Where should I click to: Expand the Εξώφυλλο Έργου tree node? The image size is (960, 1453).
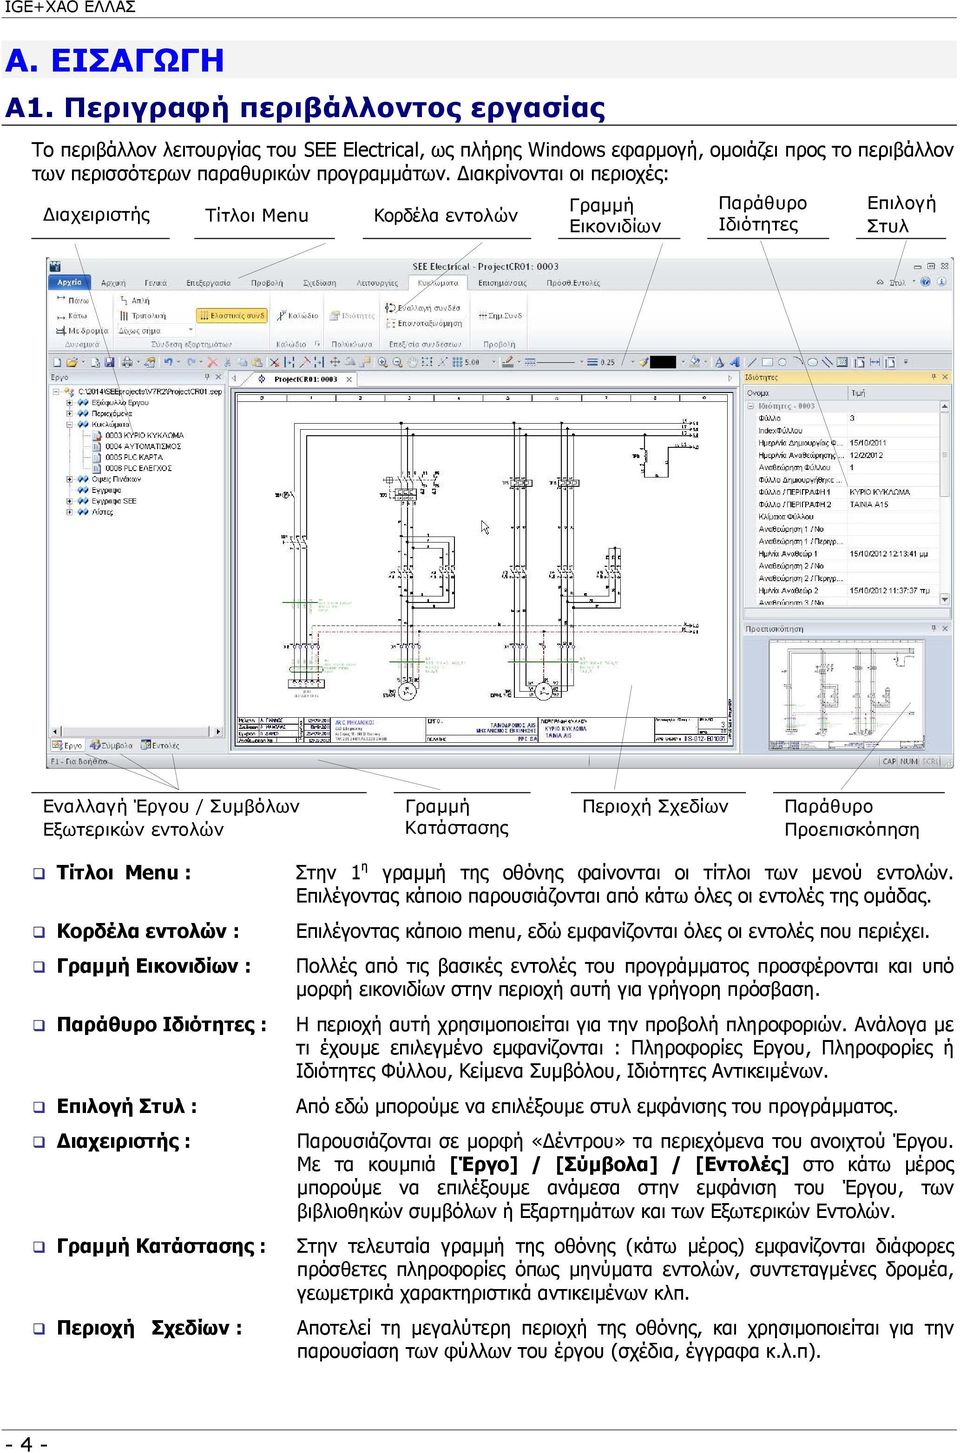[70, 402]
